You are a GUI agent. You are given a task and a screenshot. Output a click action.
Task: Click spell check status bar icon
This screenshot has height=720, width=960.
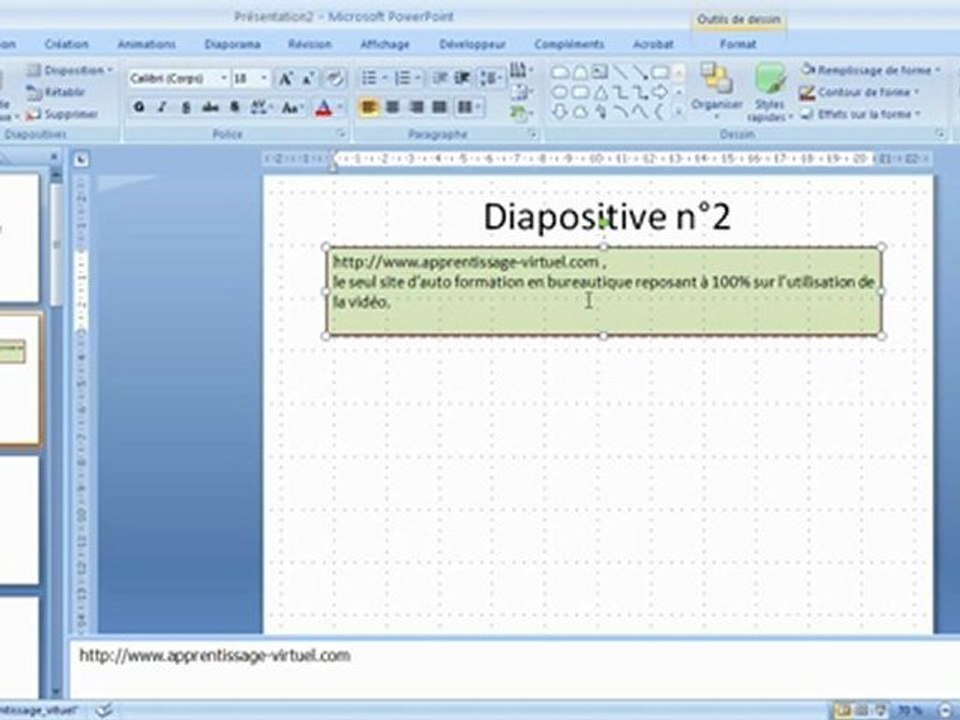coord(104,710)
